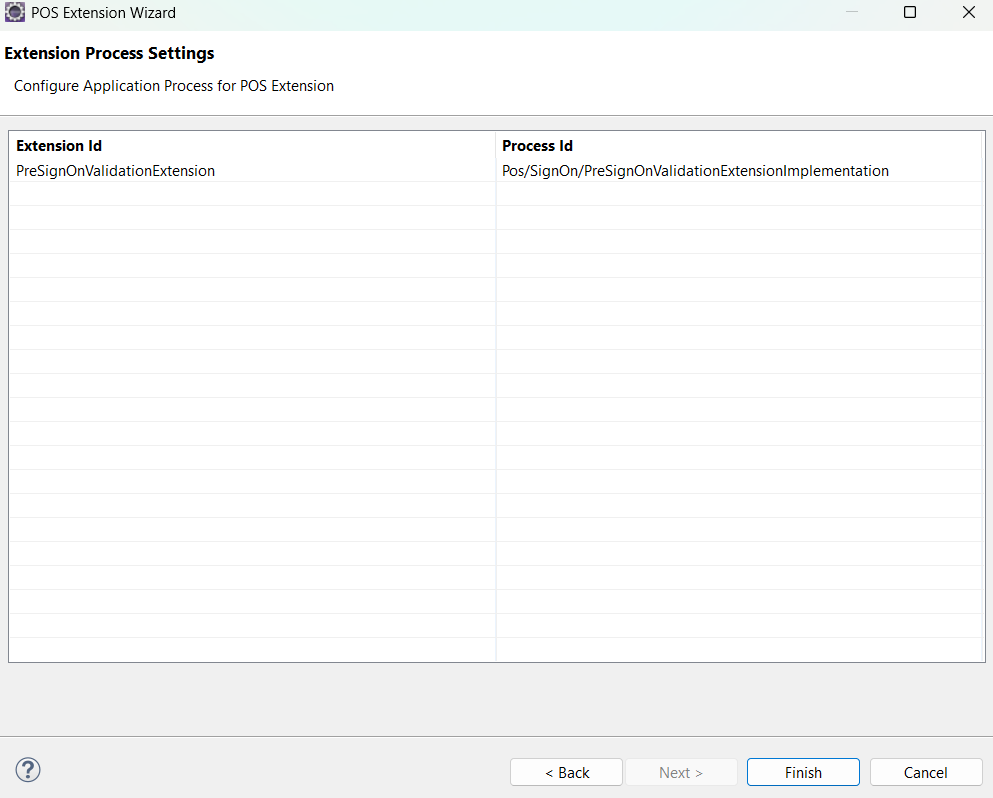Screen dimensions: 993x798
Task: Select the Pos/SignOn process implementation cell
Action: (x=695, y=170)
